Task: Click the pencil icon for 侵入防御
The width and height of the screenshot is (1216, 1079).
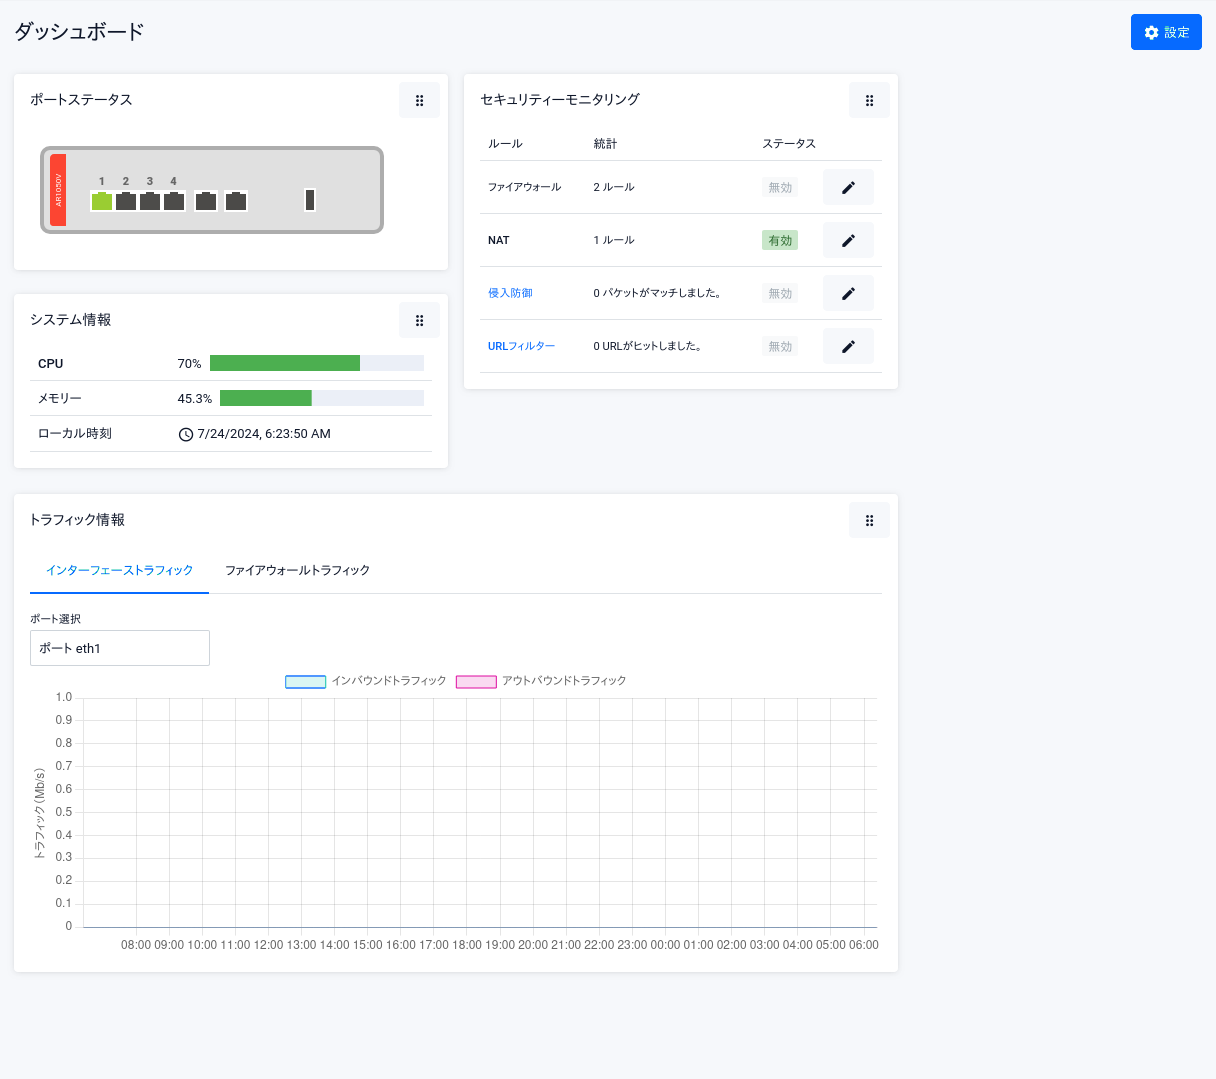Action: 848,293
